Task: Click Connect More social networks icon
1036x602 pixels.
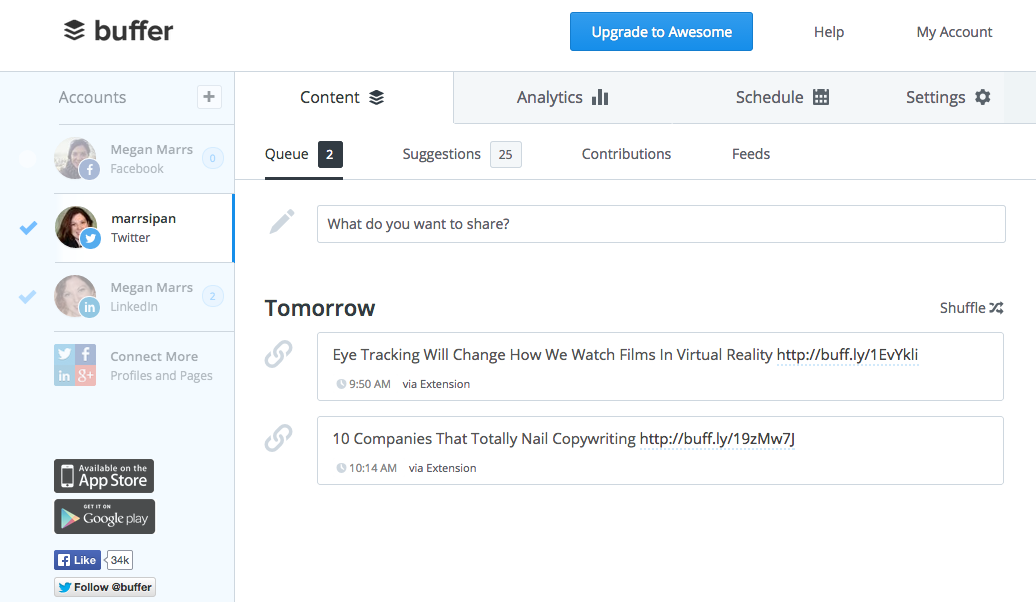Action: (x=75, y=365)
